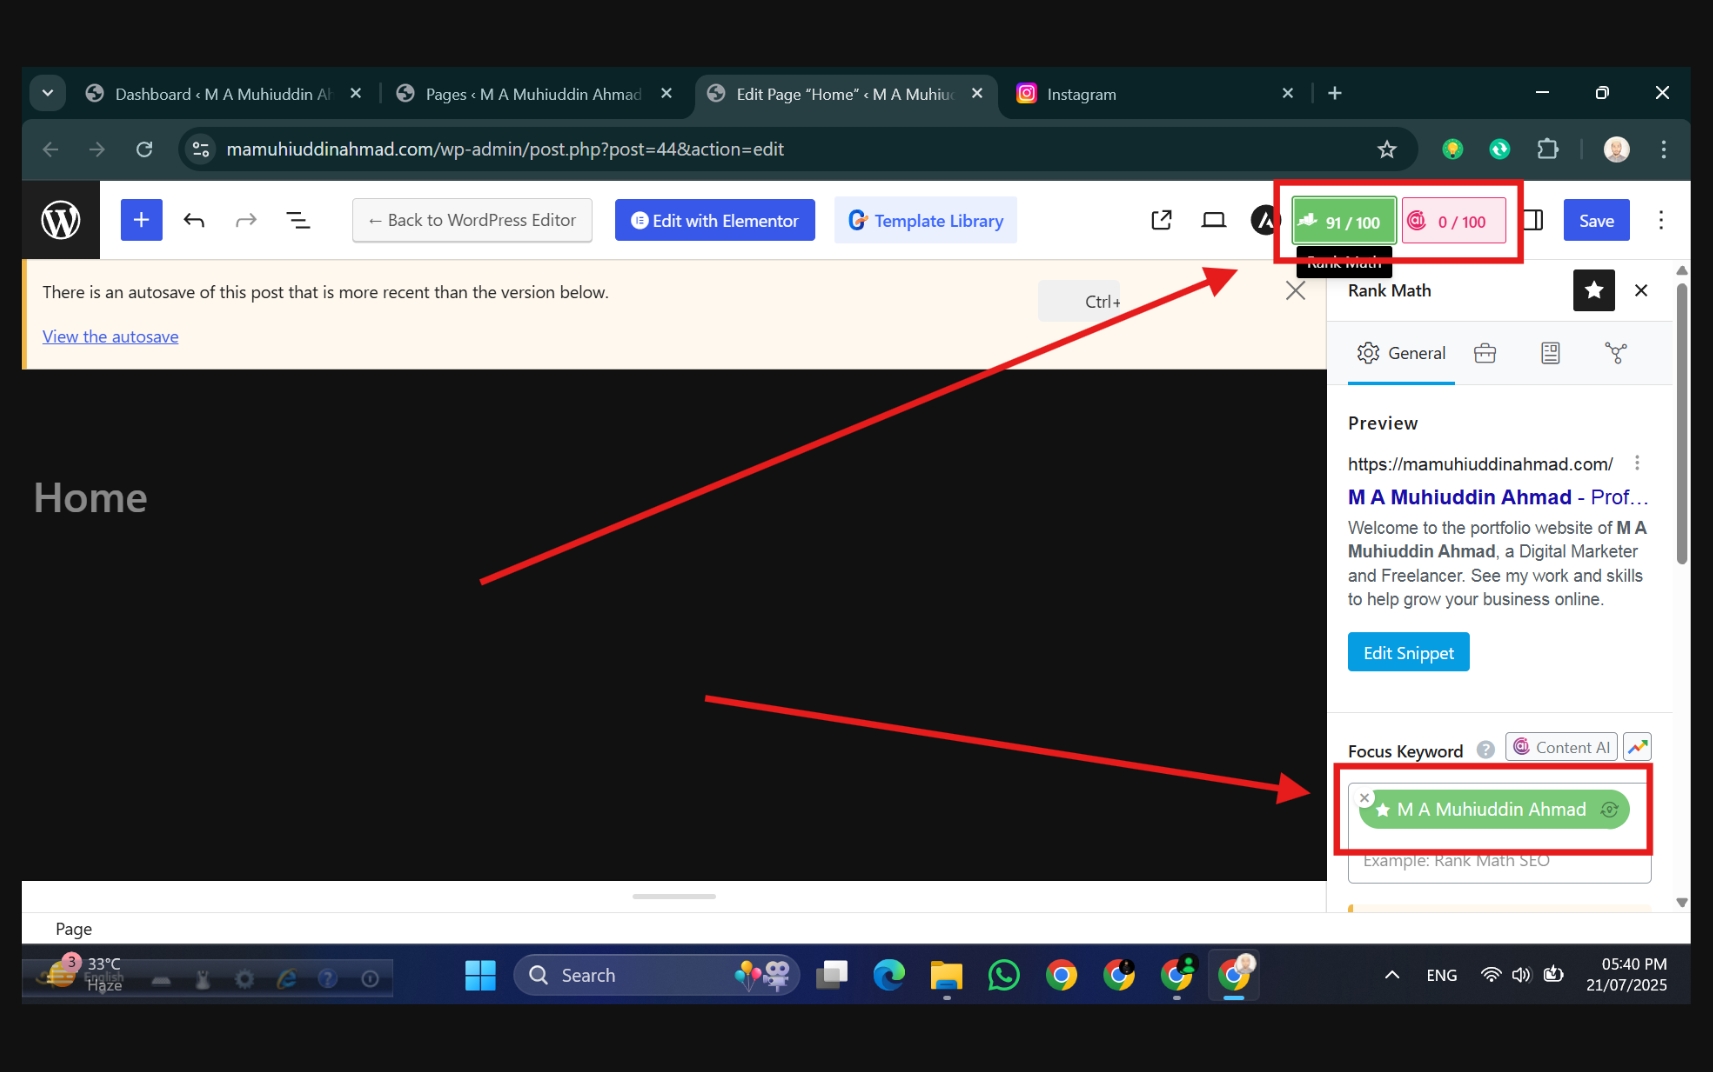Open File Explorer from the taskbar
This screenshot has height=1072, width=1713.
(x=946, y=975)
